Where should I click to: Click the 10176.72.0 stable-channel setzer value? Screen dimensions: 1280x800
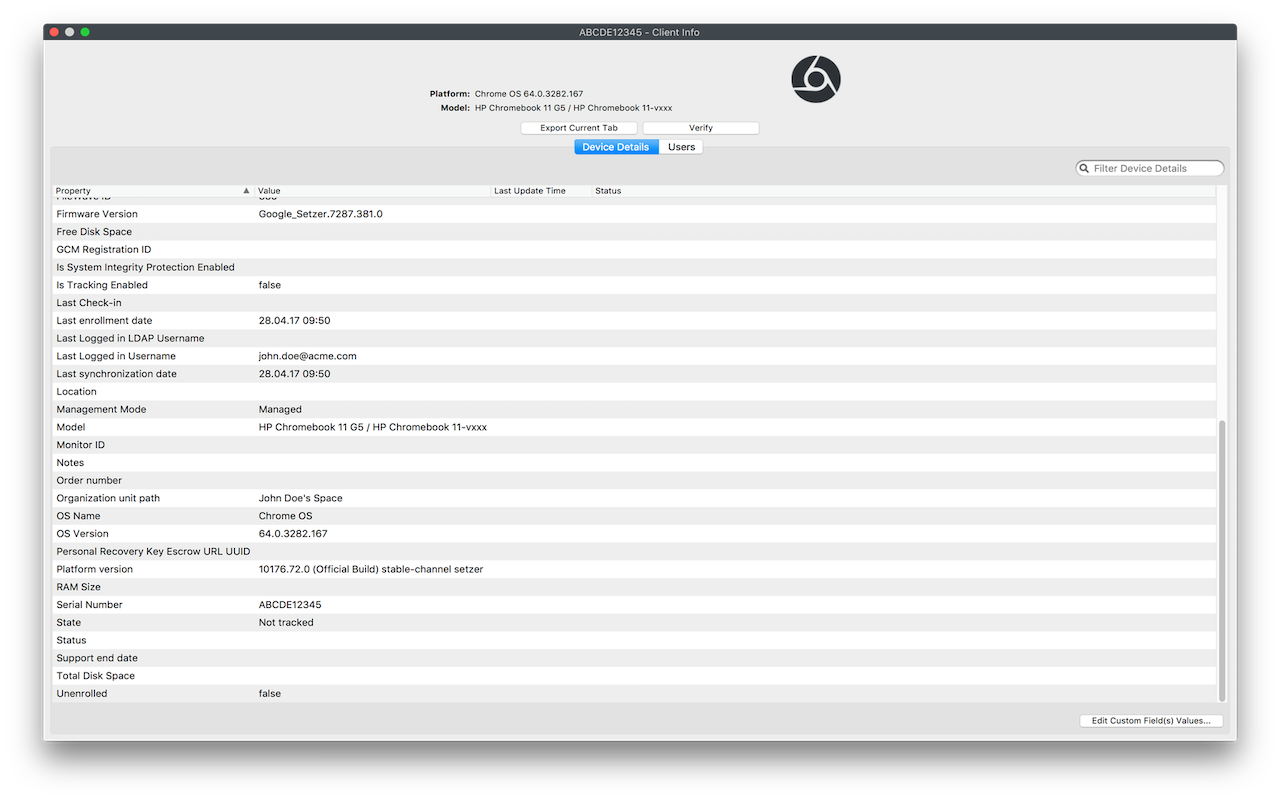(x=371, y=569)
